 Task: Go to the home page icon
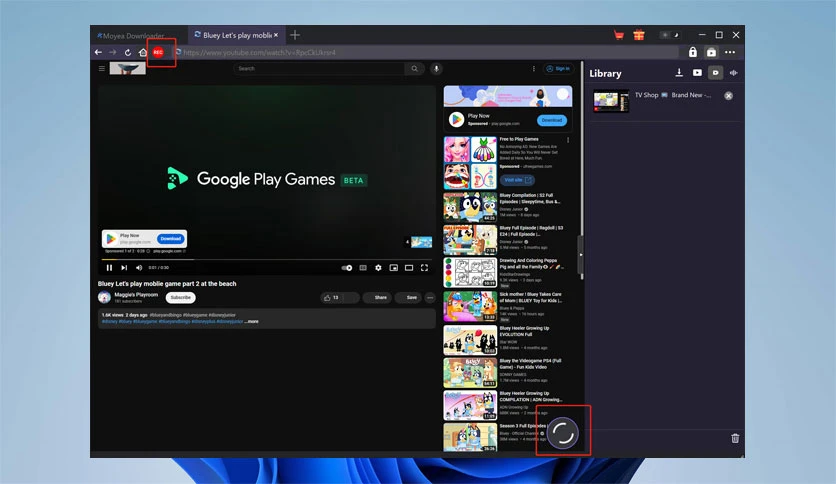click(x=143, y=52)
